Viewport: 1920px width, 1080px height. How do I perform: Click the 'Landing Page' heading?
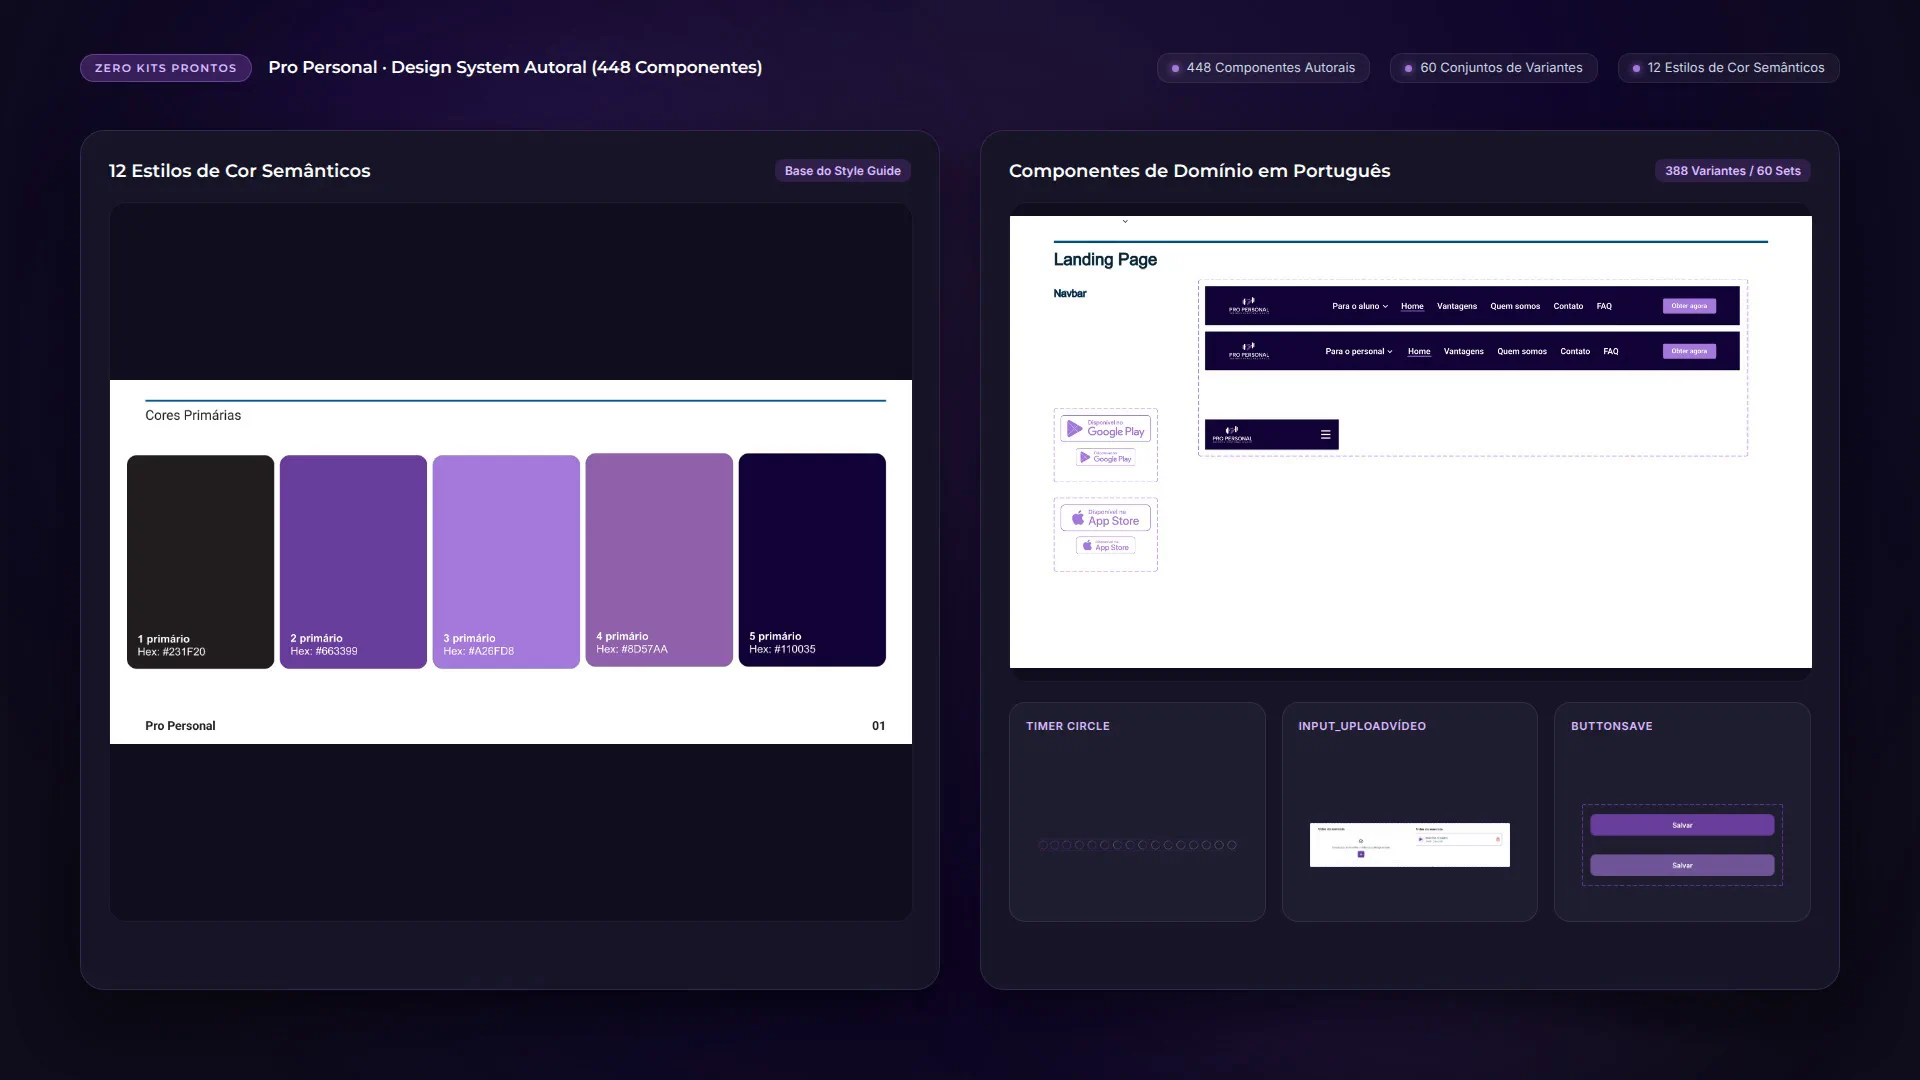click(x=1105, y=259)
